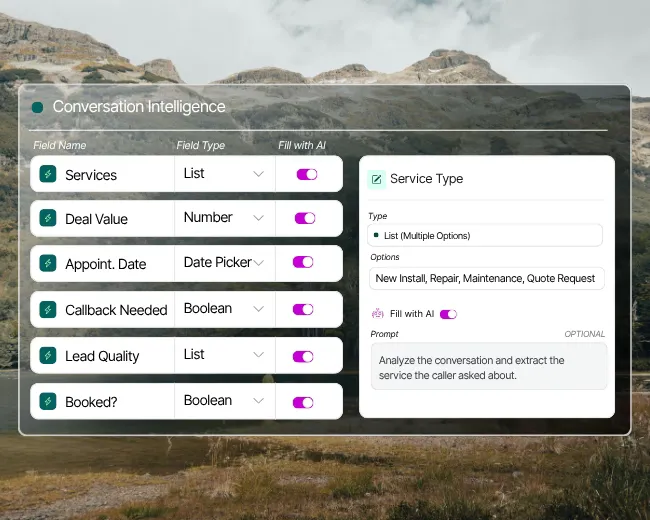Click the Field Name column header
Viewport: 650px width, 520px height.
[59, 145]
